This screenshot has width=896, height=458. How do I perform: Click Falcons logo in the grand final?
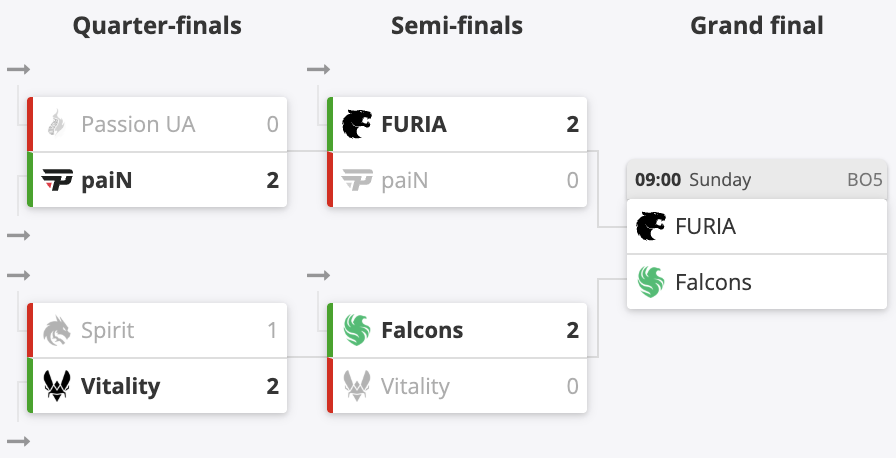[x=652, y=282]
